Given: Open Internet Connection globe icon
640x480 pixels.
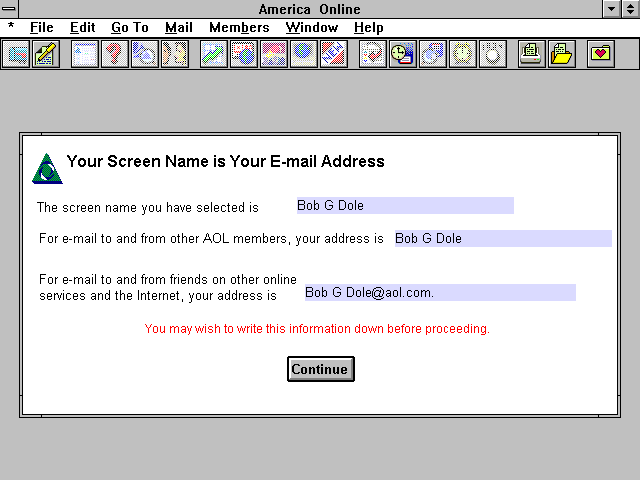Looking at the screenshot, I should point(304,54).
